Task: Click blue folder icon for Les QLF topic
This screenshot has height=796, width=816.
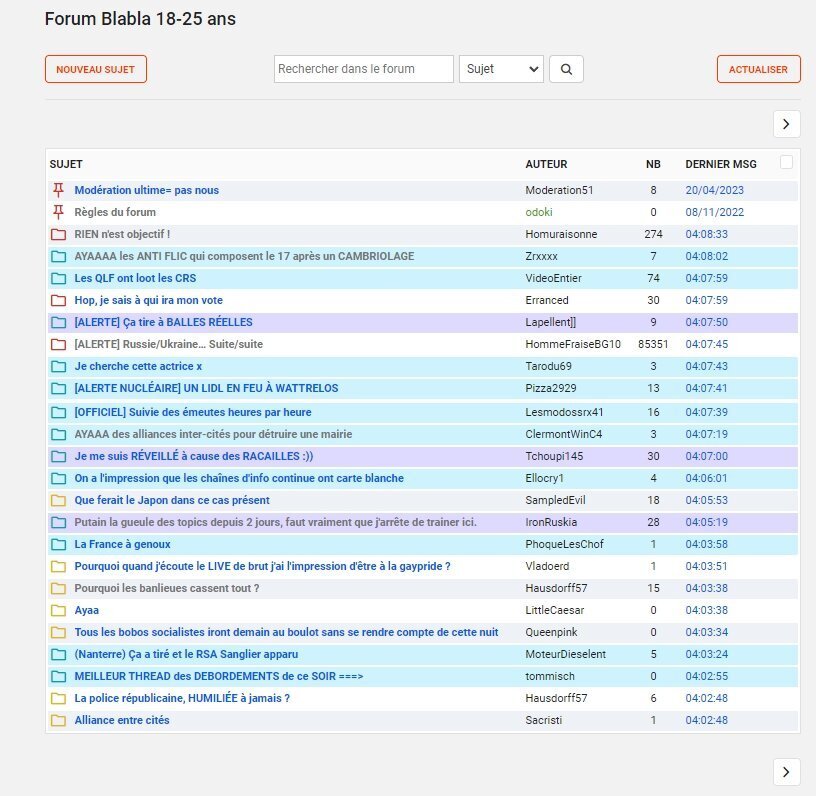Action: pos(58,278)
